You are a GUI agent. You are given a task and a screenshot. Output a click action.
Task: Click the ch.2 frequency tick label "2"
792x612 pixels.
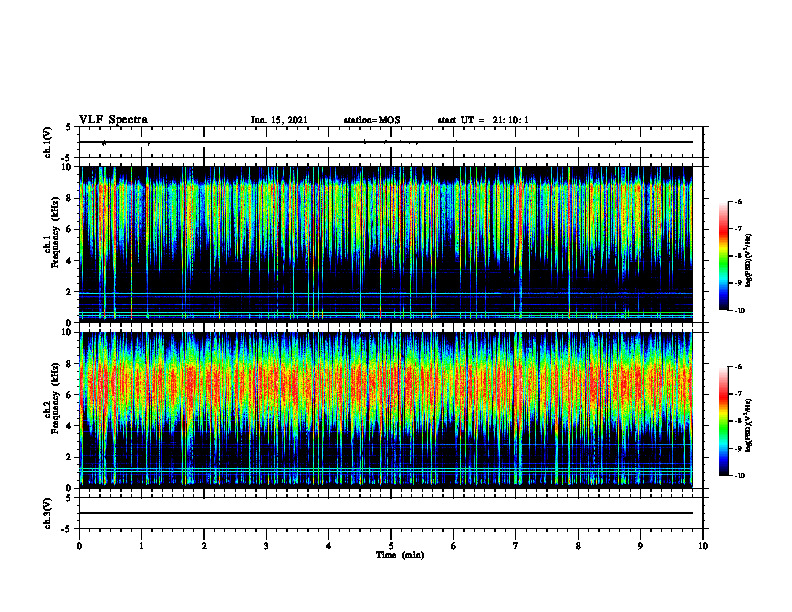coord(71,457)
